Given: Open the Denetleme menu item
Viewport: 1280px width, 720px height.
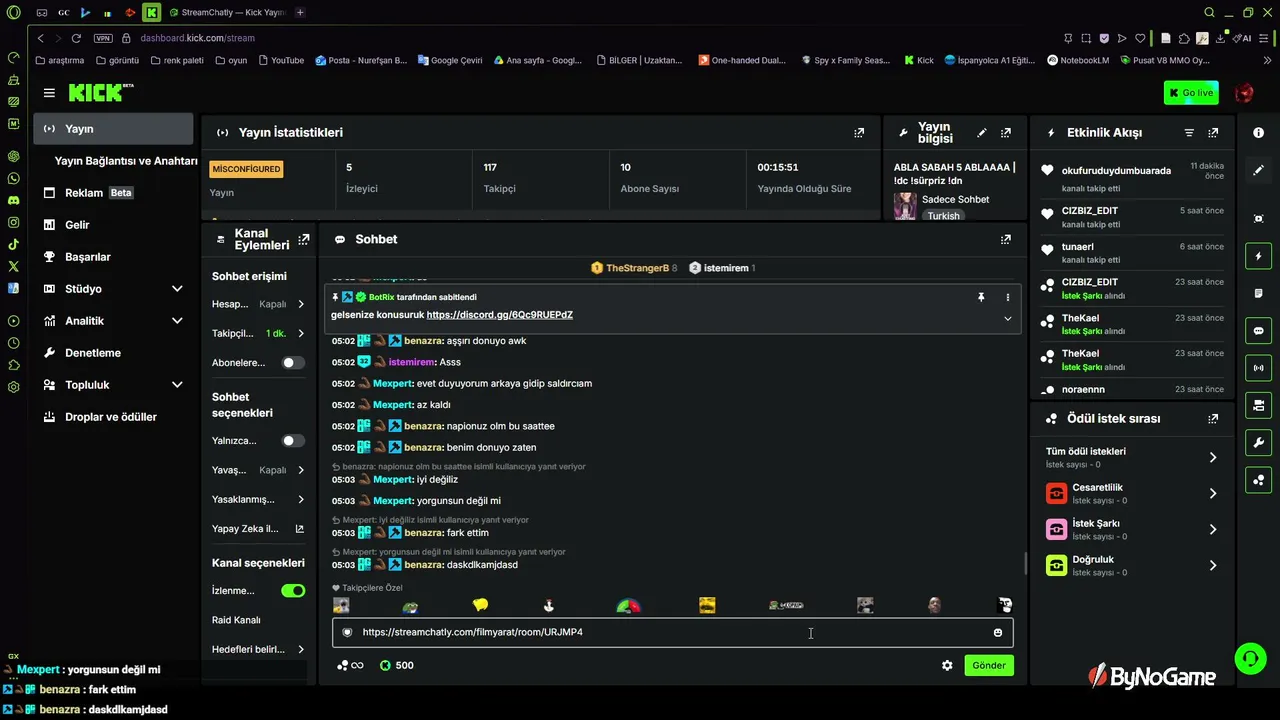Looking at the screenshot, I should click(113, 353).
